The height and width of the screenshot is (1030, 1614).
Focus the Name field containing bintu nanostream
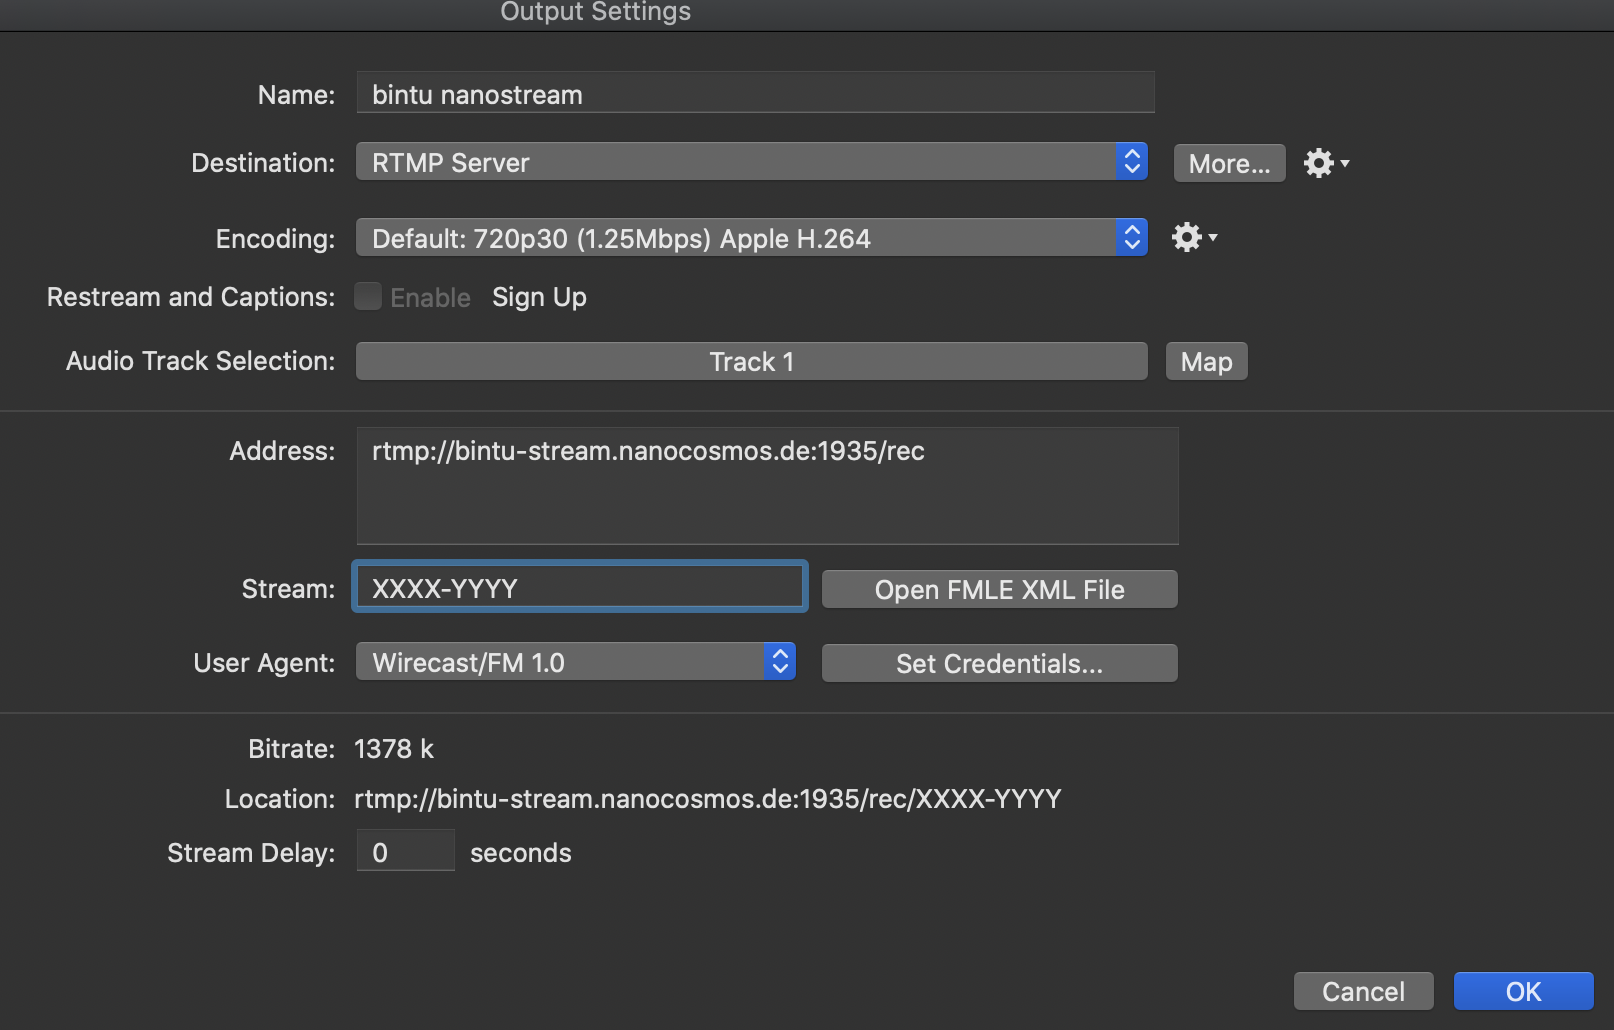(x=755, y=94)
